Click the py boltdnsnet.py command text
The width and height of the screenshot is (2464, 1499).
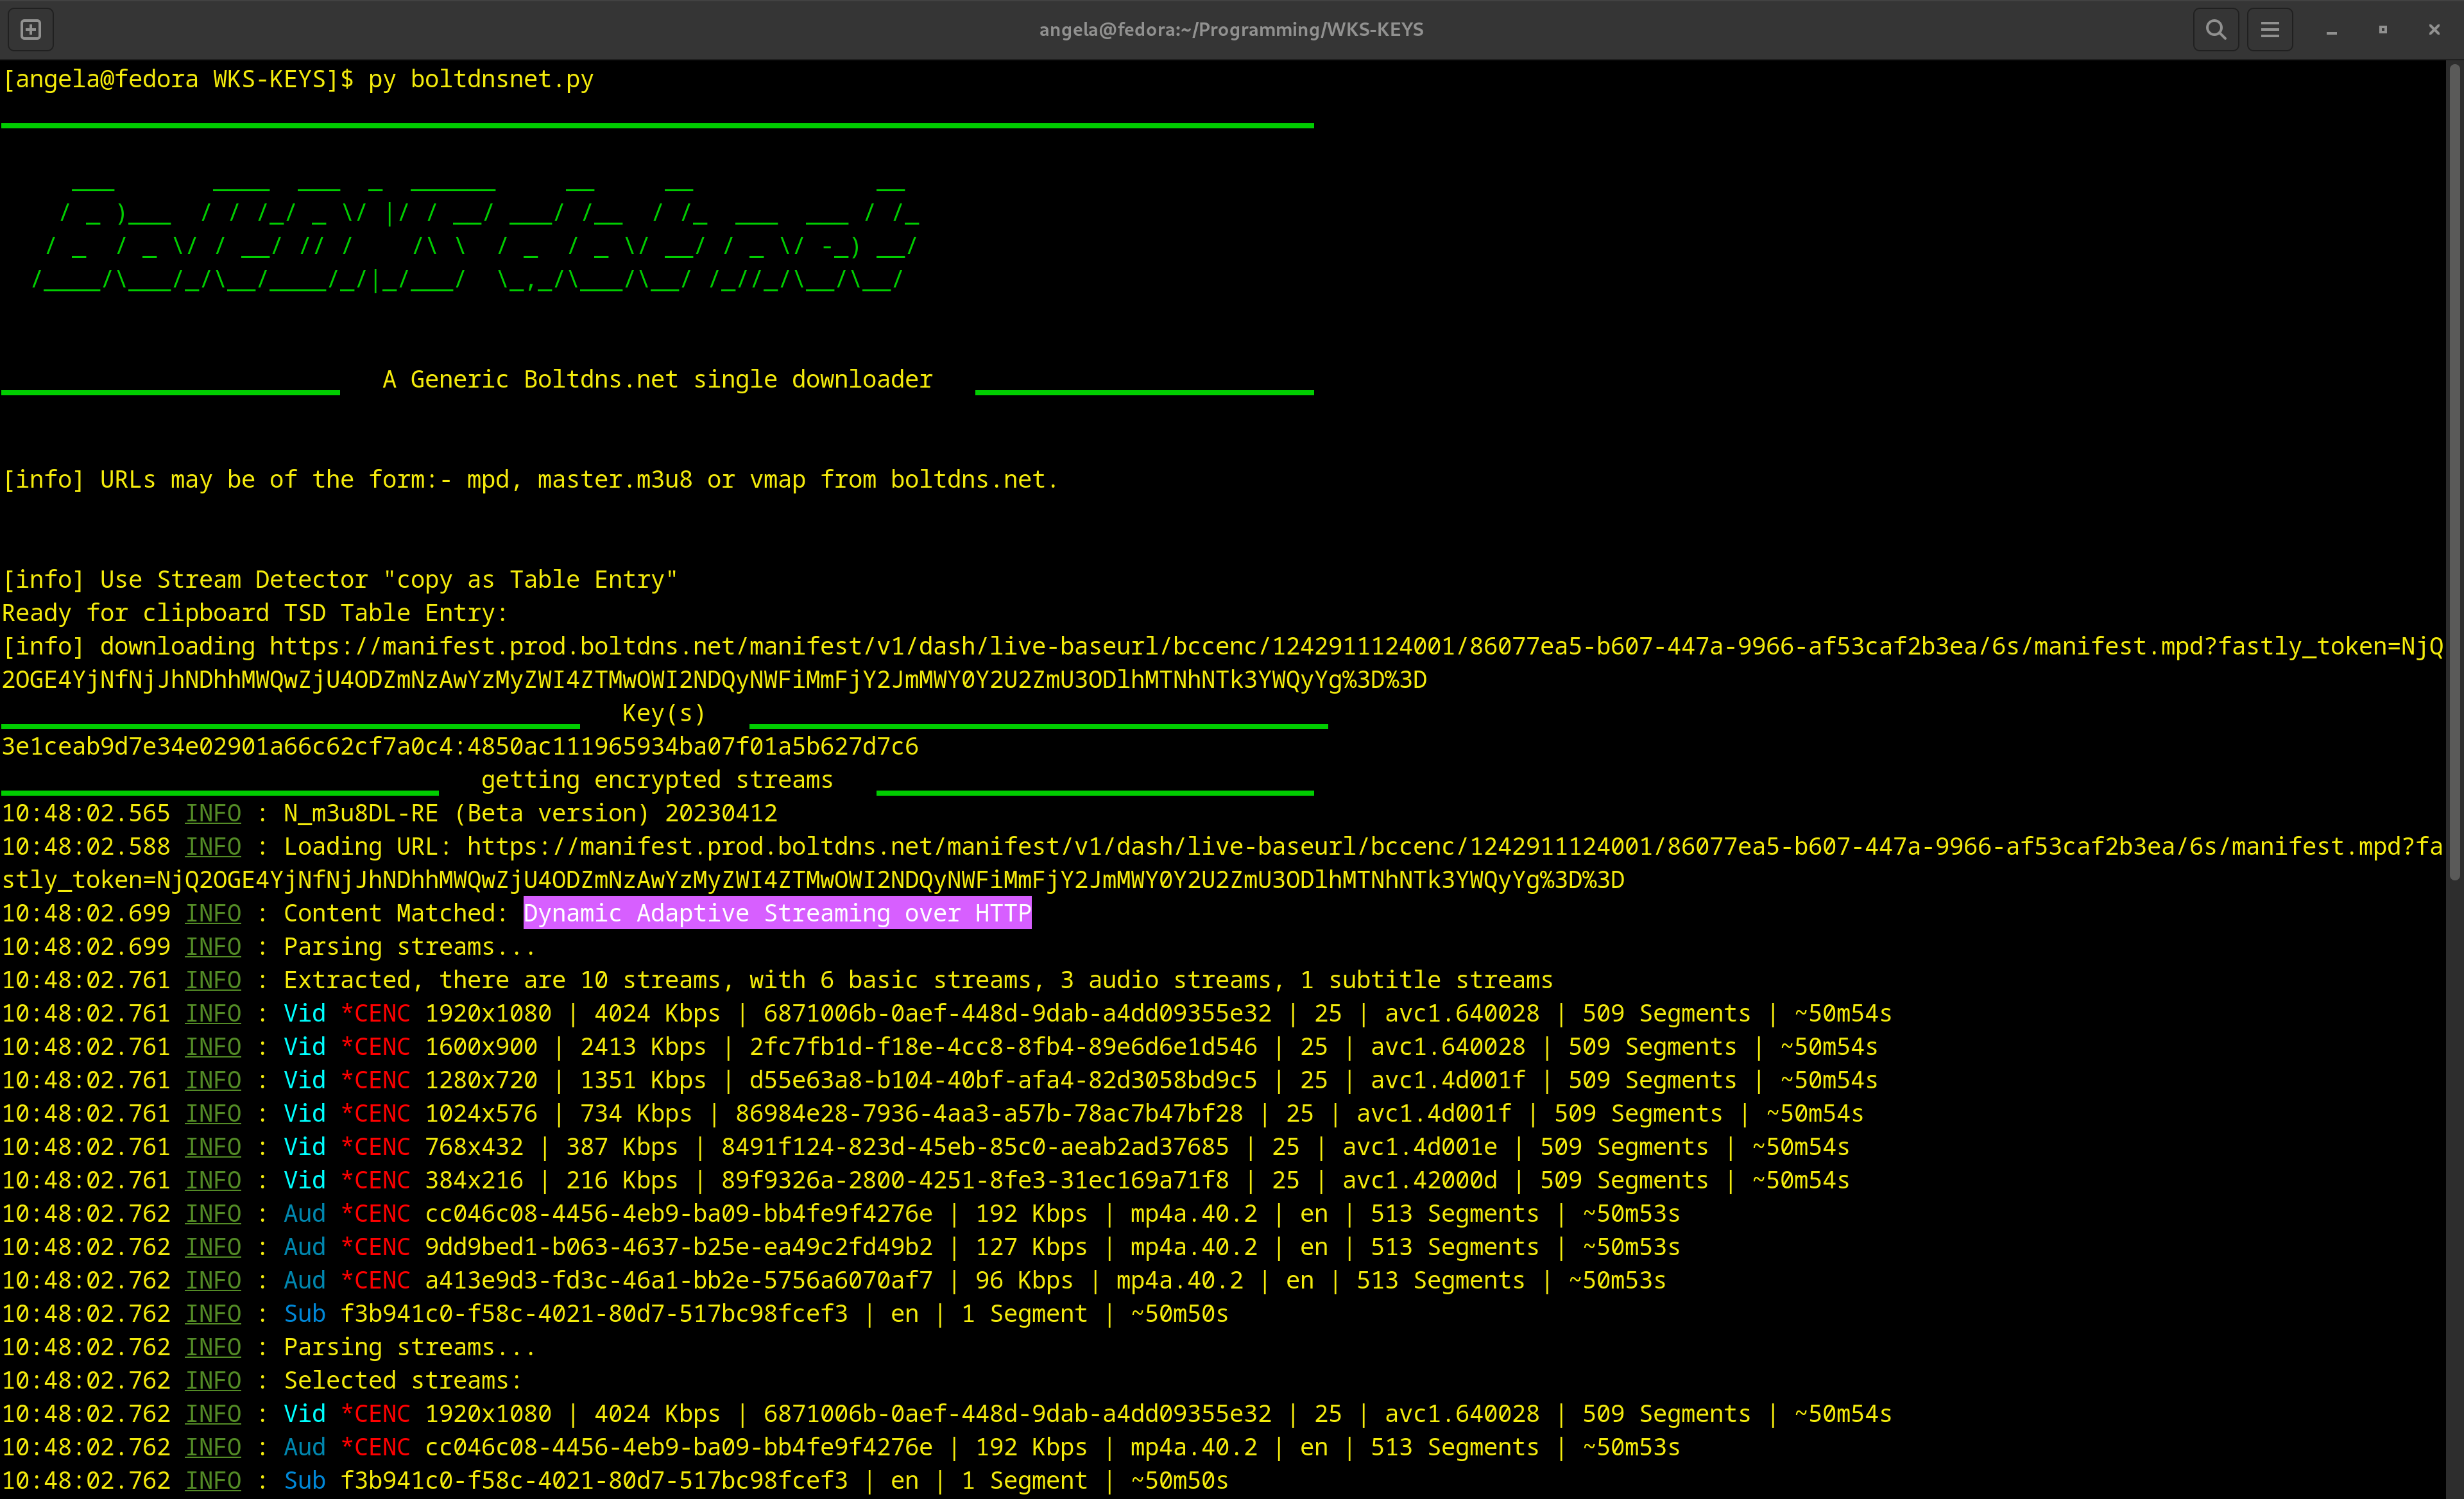[x=481, y=79]
